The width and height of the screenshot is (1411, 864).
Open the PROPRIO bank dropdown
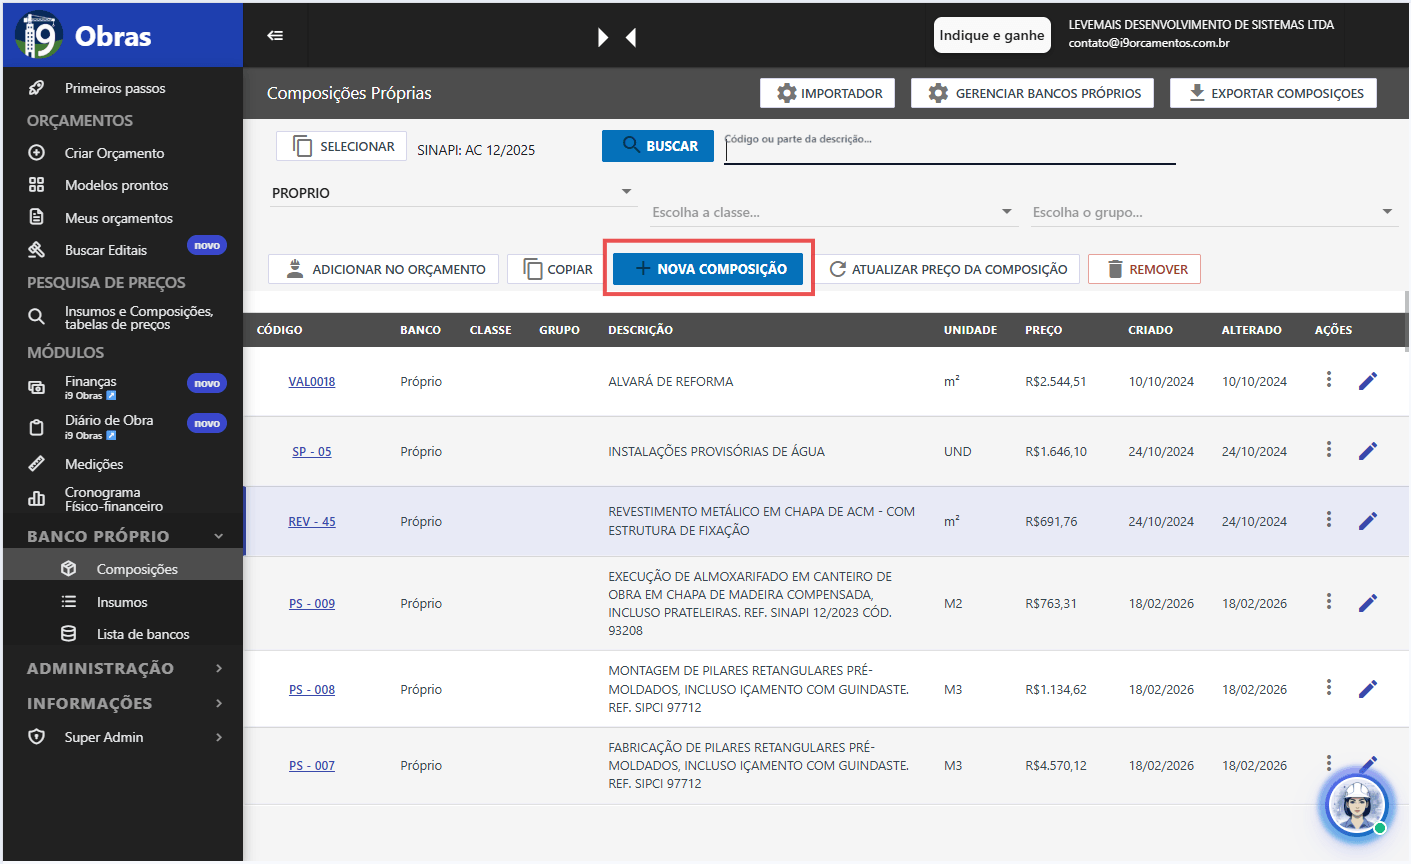point(453,192)
